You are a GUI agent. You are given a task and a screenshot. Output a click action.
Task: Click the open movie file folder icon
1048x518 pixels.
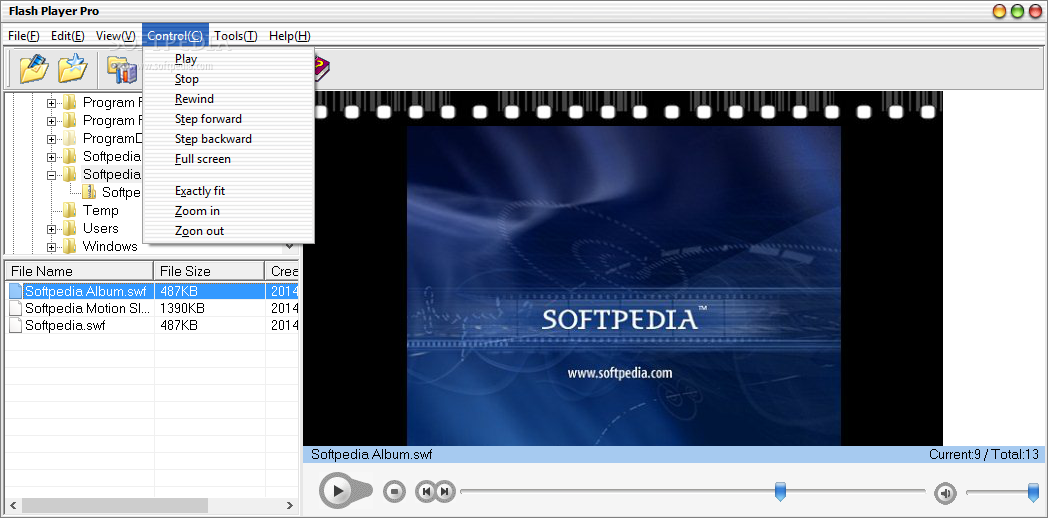click(x=34, y=69)
